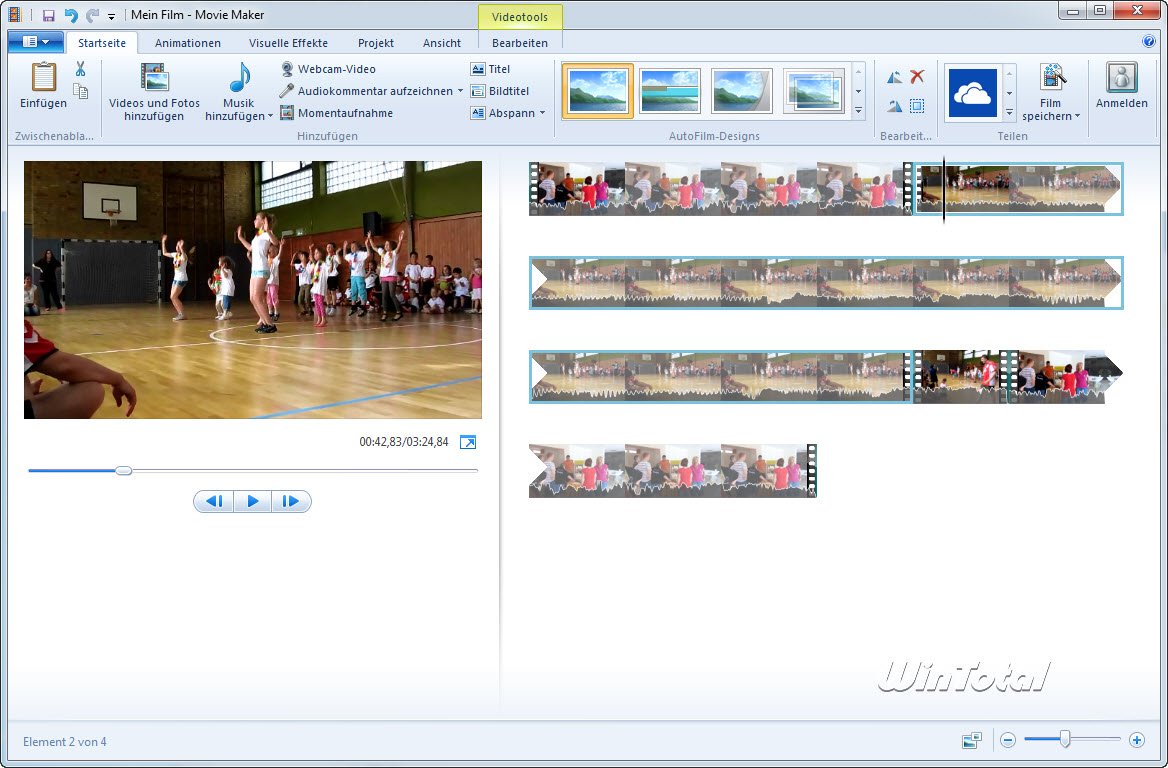Screen dimensions: 1168x768
Task: Add a Titel to the movie
Action: 491,69
